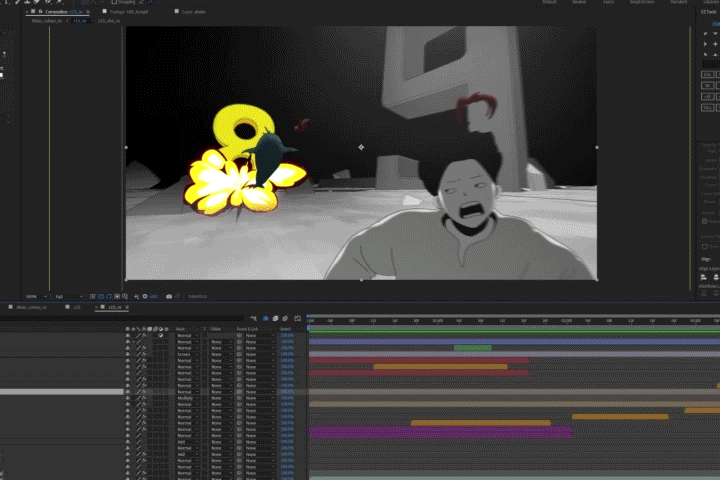Image resolution: width=720 pixels, height=480 pixels.
Task: Click the Mode column header
Action: pyautogui.click(x=180, y=329)
